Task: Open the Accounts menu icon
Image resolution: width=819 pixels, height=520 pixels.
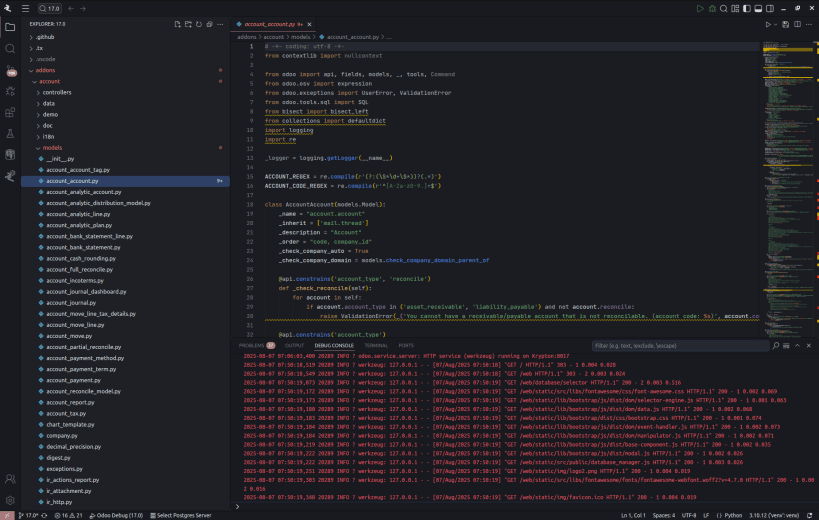Action: click(10, 479)
